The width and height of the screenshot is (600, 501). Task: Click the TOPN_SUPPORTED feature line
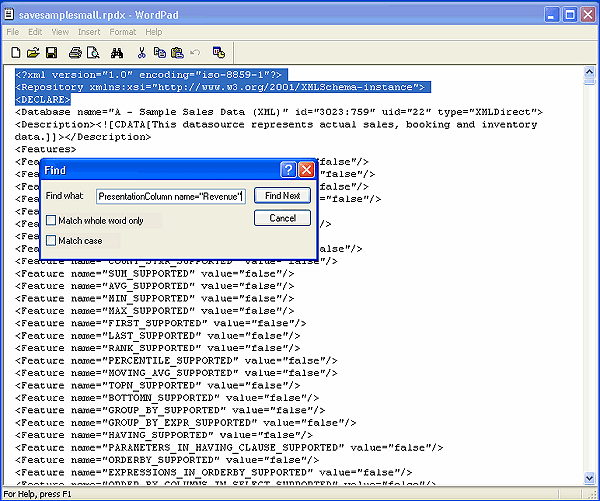(x=158, y=385)
